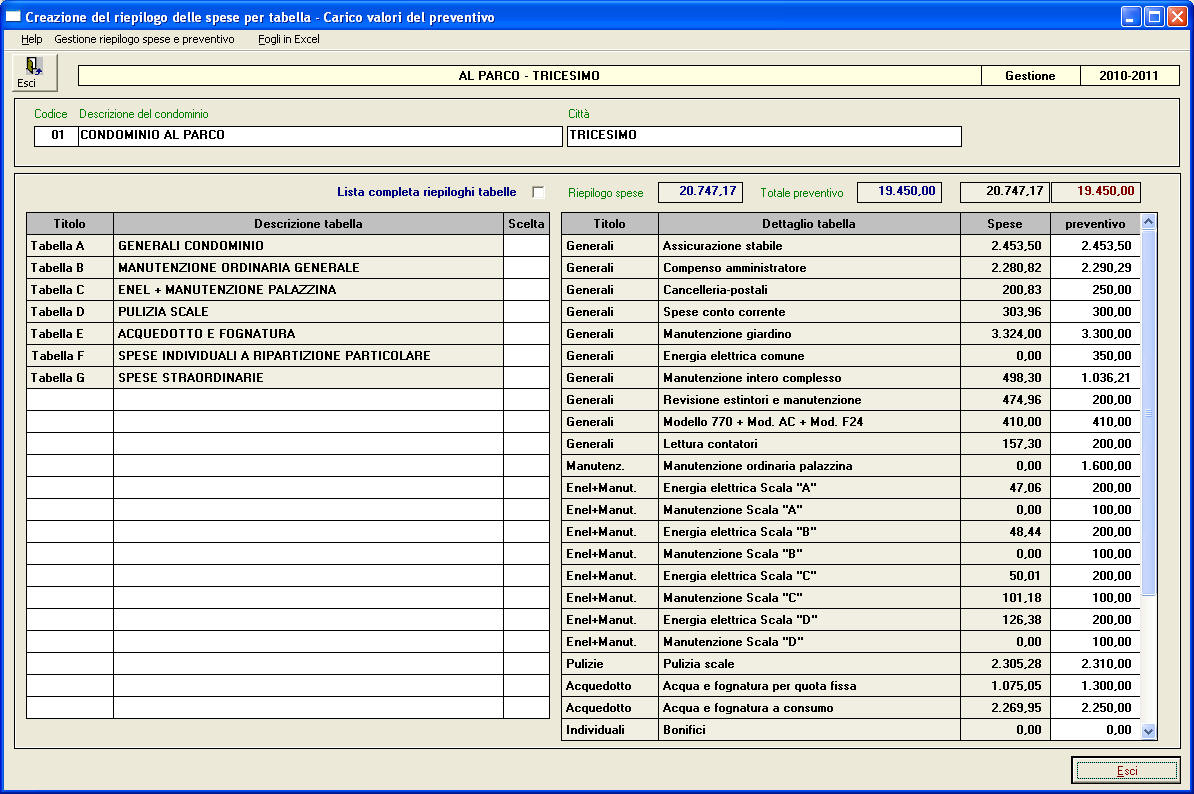Click the Città field TRICESIMO

[x=764, y=136]
